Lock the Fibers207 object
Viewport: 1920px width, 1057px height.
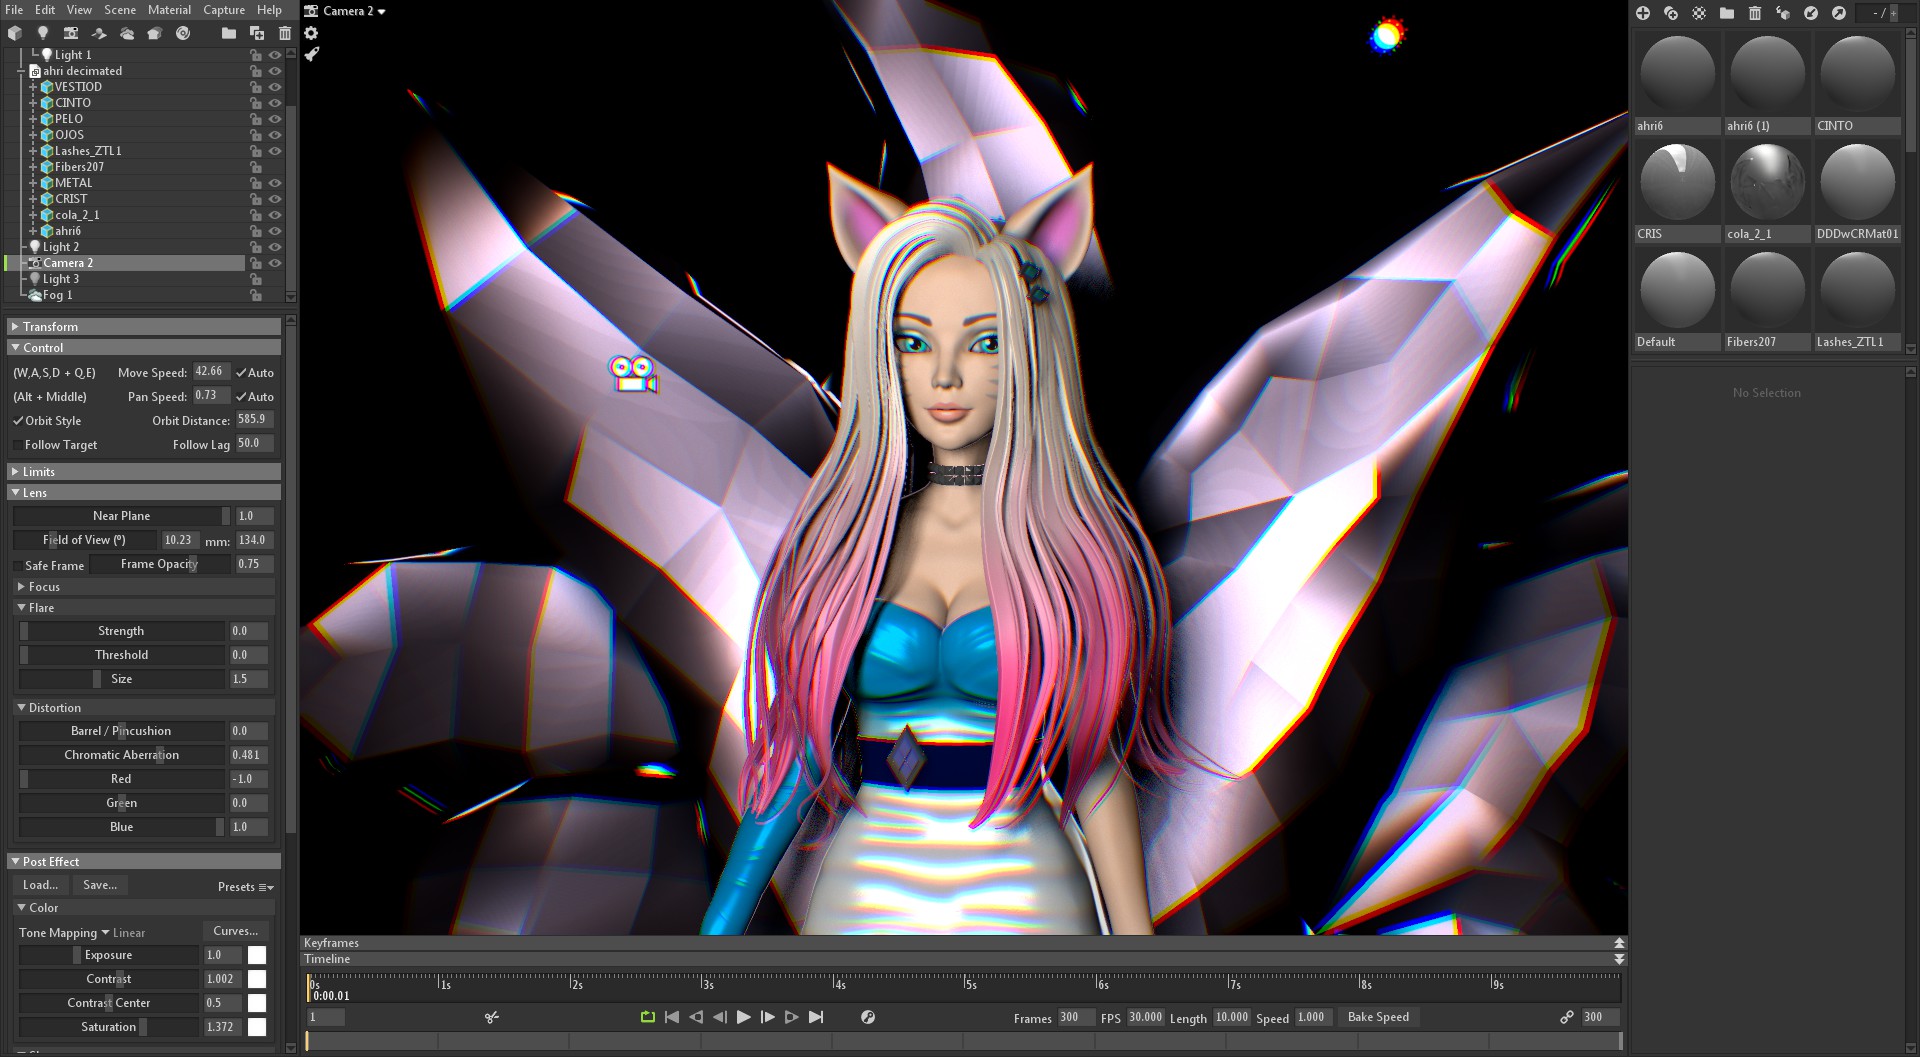coord(256,167)
